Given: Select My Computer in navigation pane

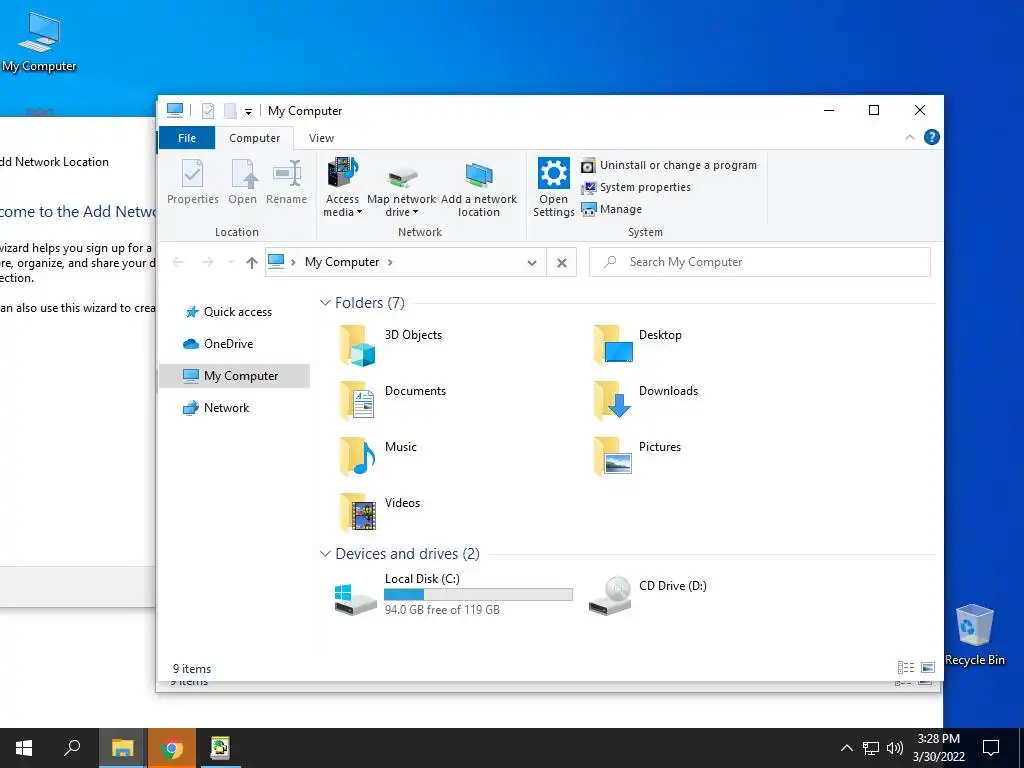Looking at the screenshot, I should click(x=234, y=376).
